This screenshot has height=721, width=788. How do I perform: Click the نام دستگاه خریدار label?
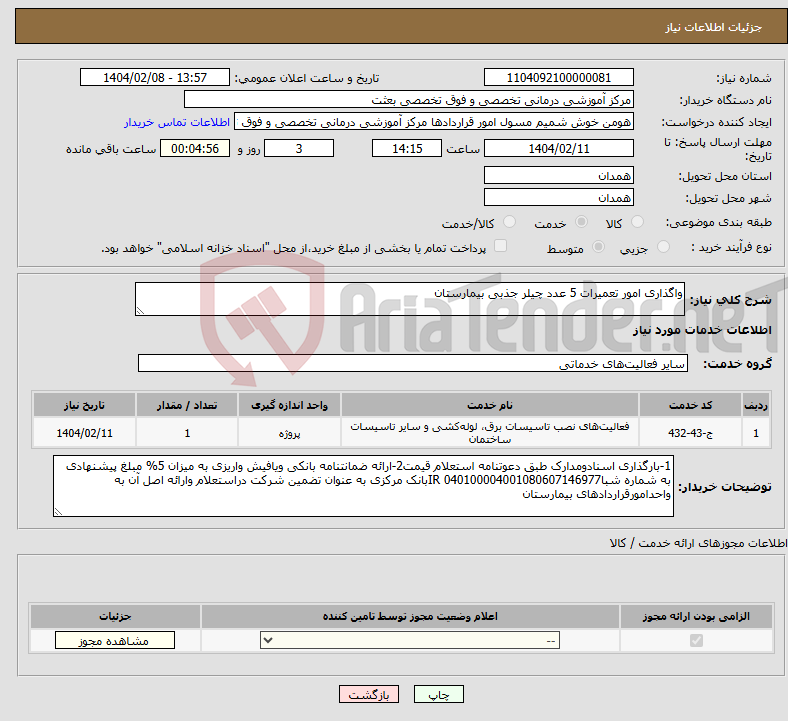(x=726, y=100)
